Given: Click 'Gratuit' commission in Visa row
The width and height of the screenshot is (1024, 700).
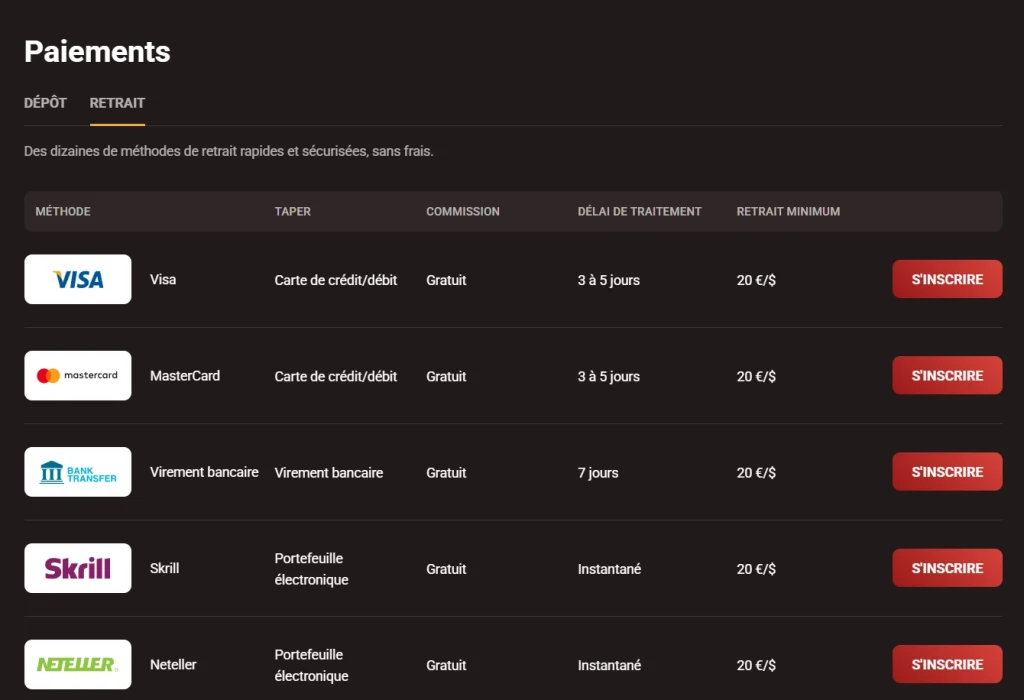Looking at the screenshot, I should click(x=446, y=280).
